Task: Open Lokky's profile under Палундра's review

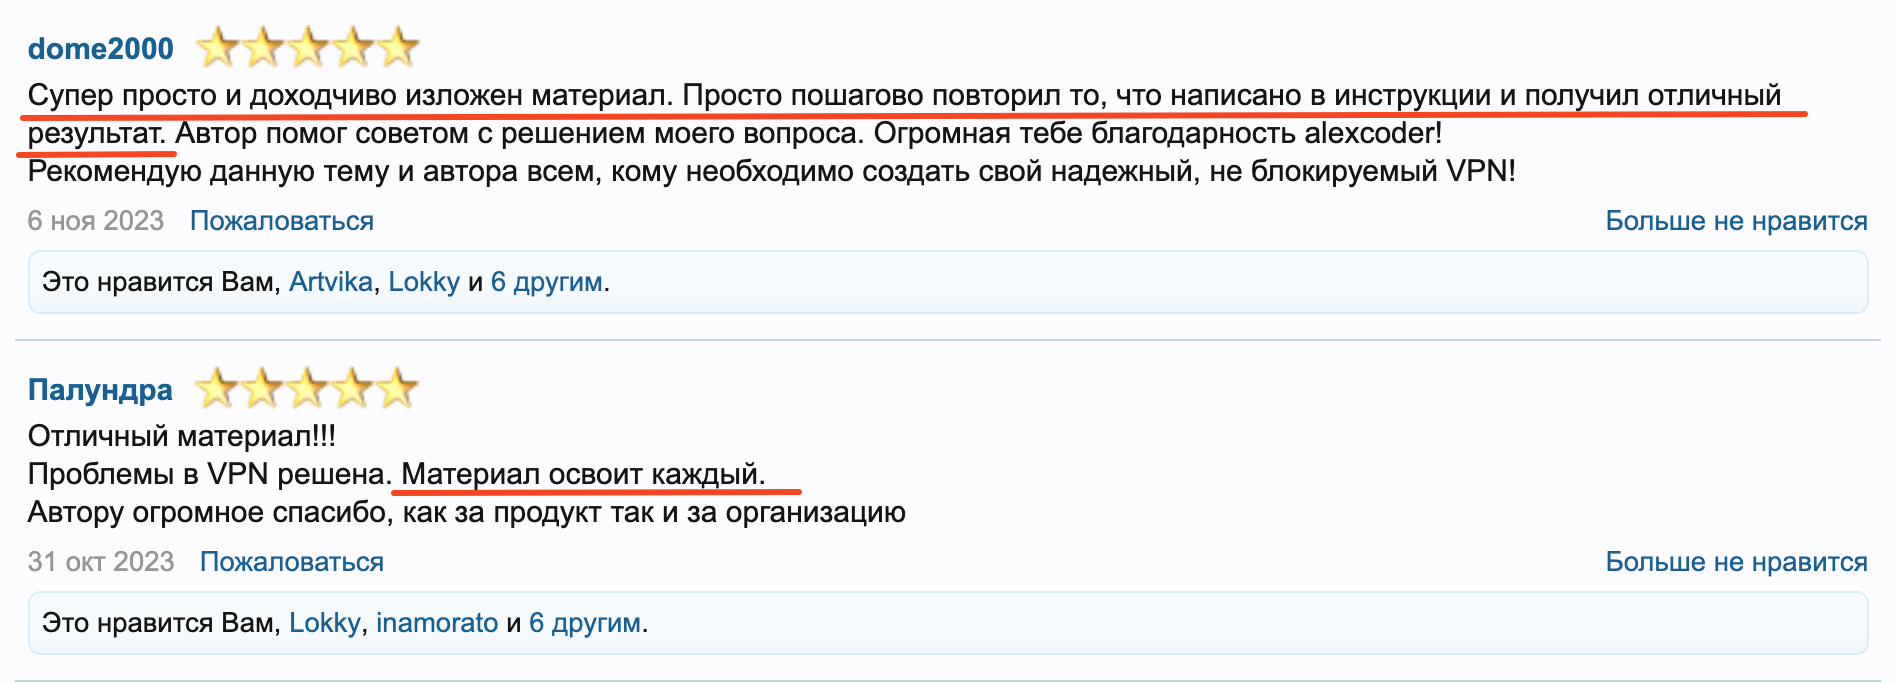Action: (x=325, y=623)
